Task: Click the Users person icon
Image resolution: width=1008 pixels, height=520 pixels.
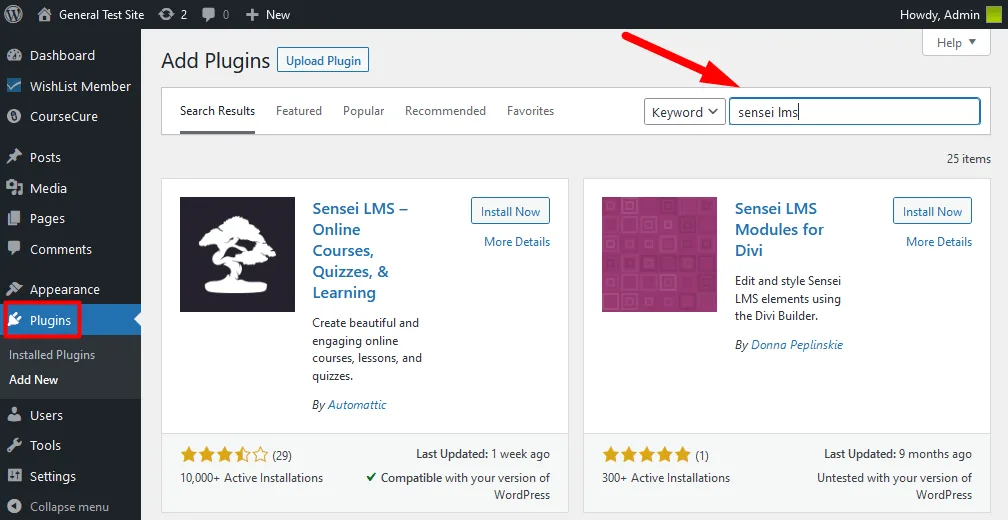Action: pyautogui.click(x=14, y=415)
